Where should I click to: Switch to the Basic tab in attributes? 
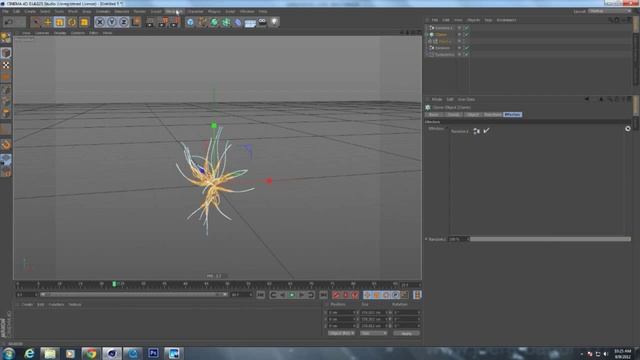click(433, 115)
